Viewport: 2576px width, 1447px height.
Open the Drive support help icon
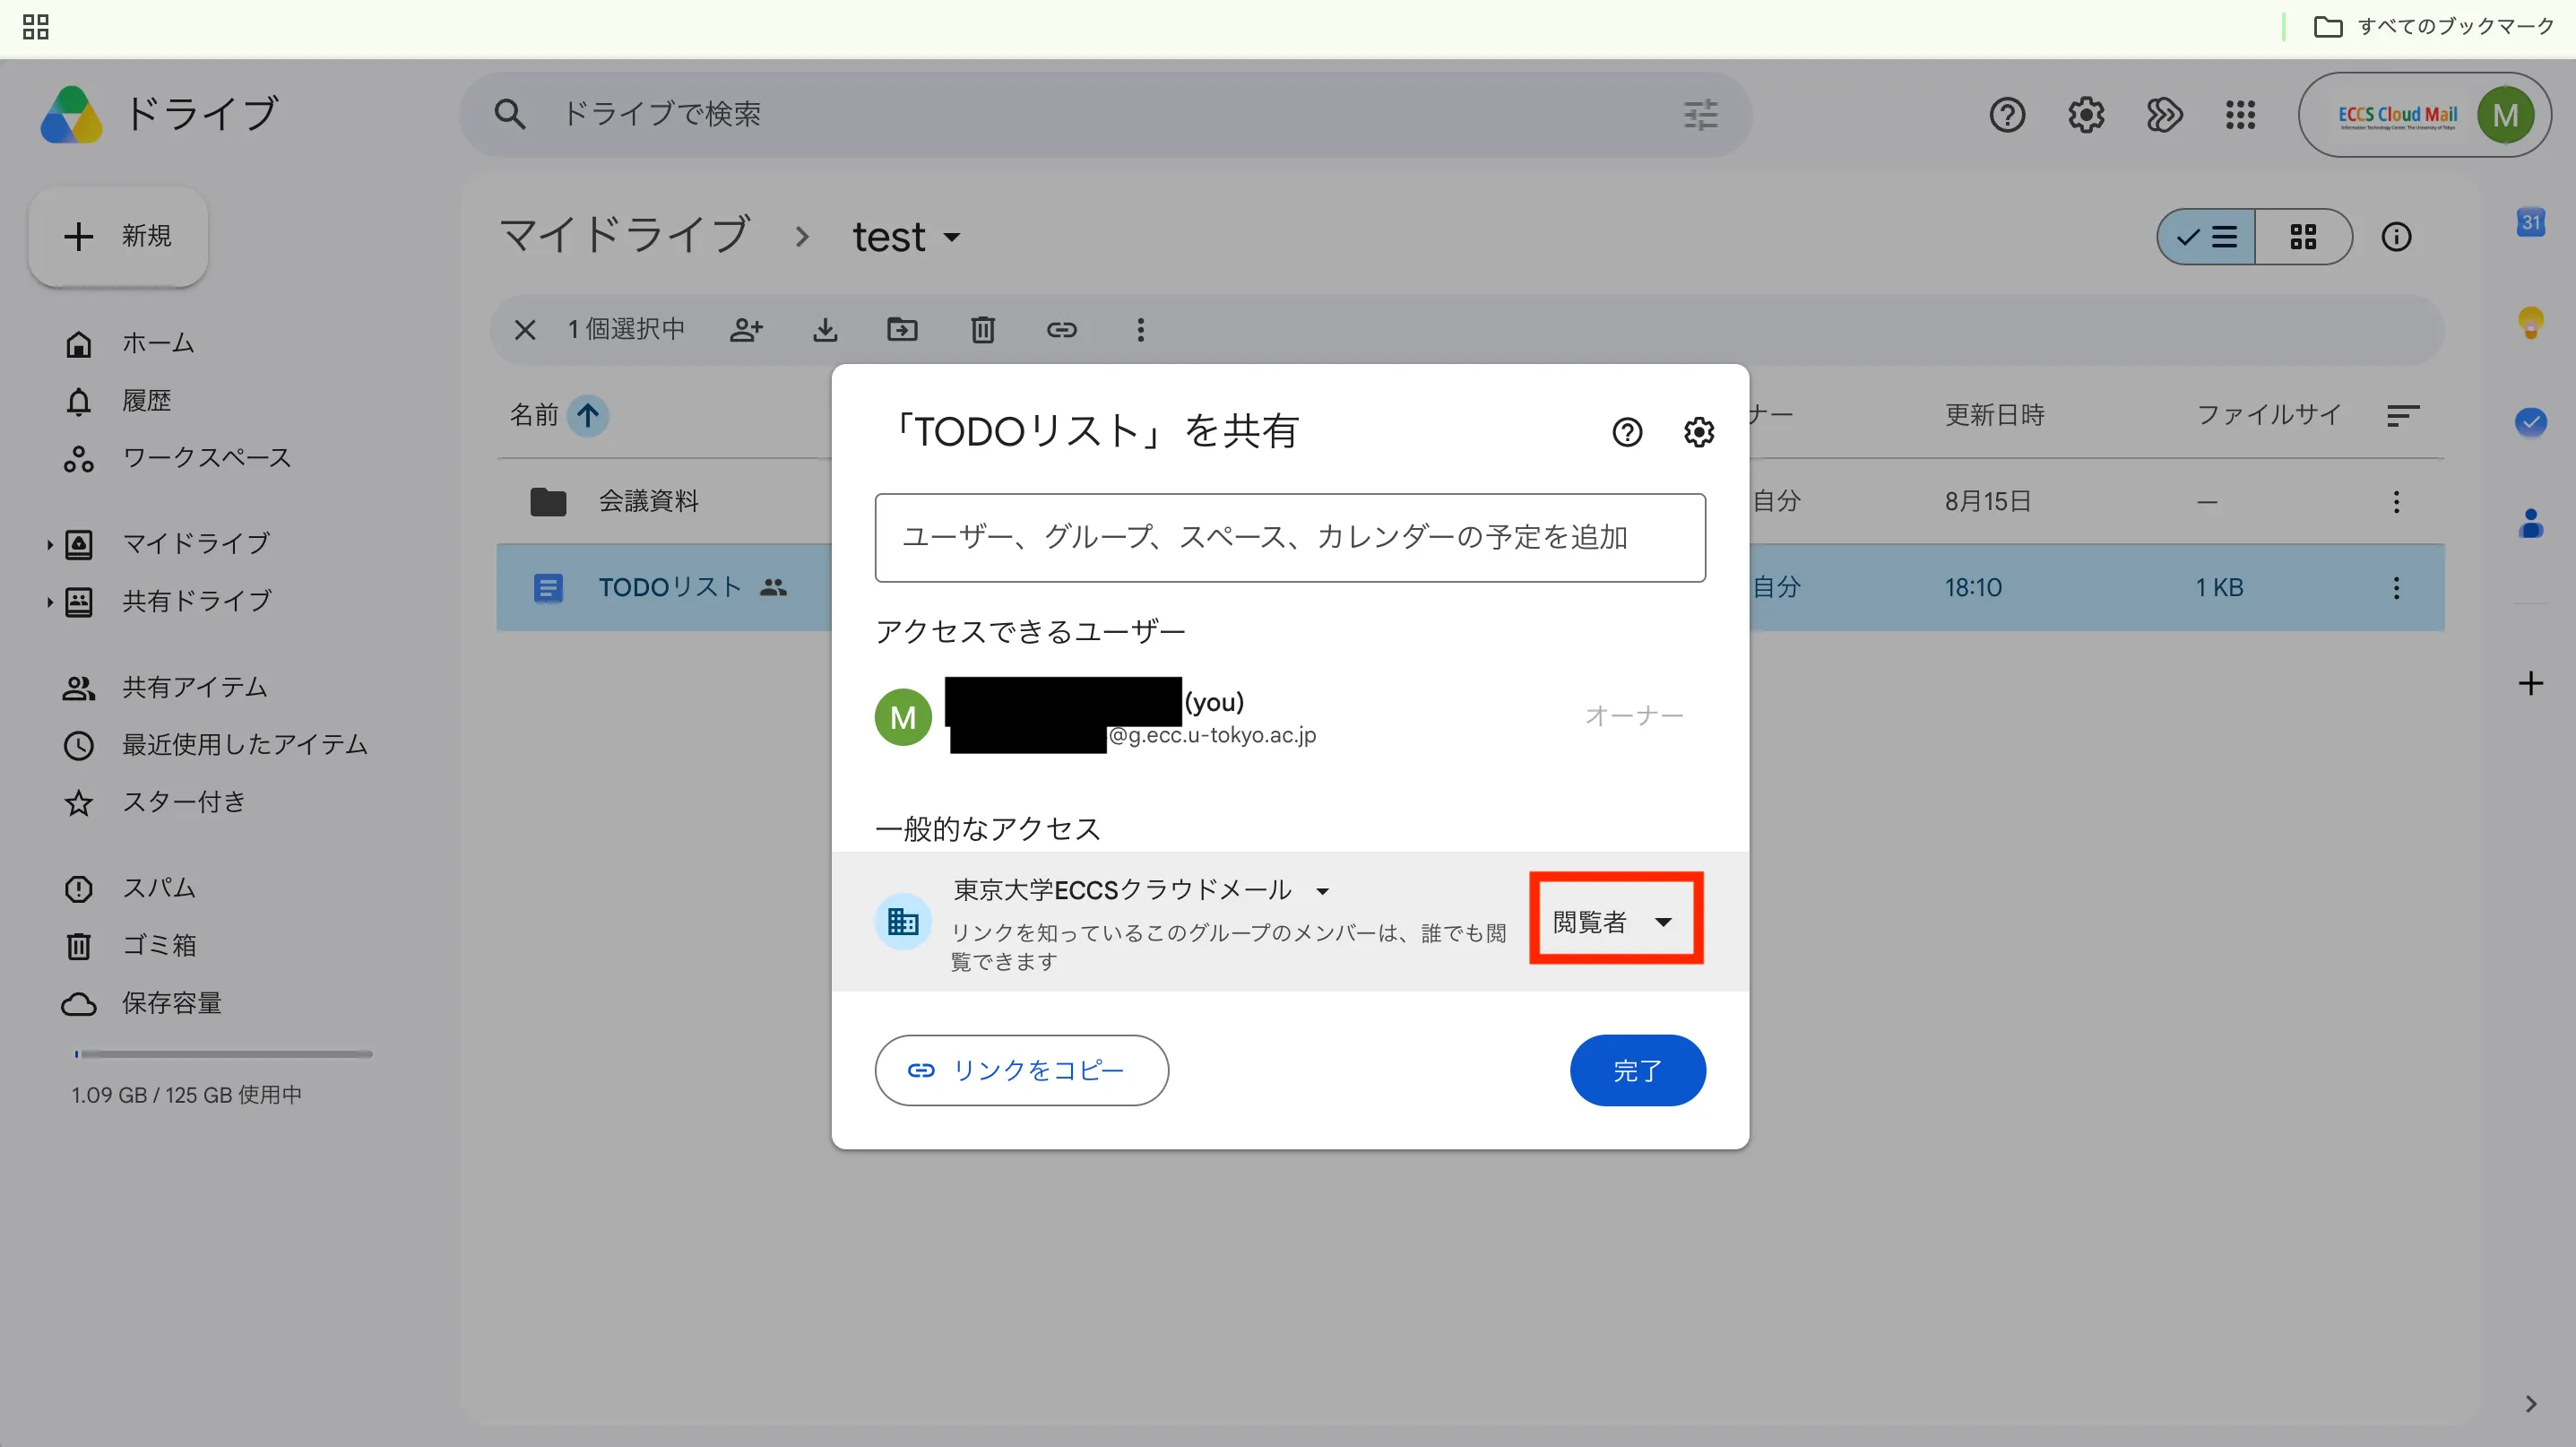(x=2006, y=115)
